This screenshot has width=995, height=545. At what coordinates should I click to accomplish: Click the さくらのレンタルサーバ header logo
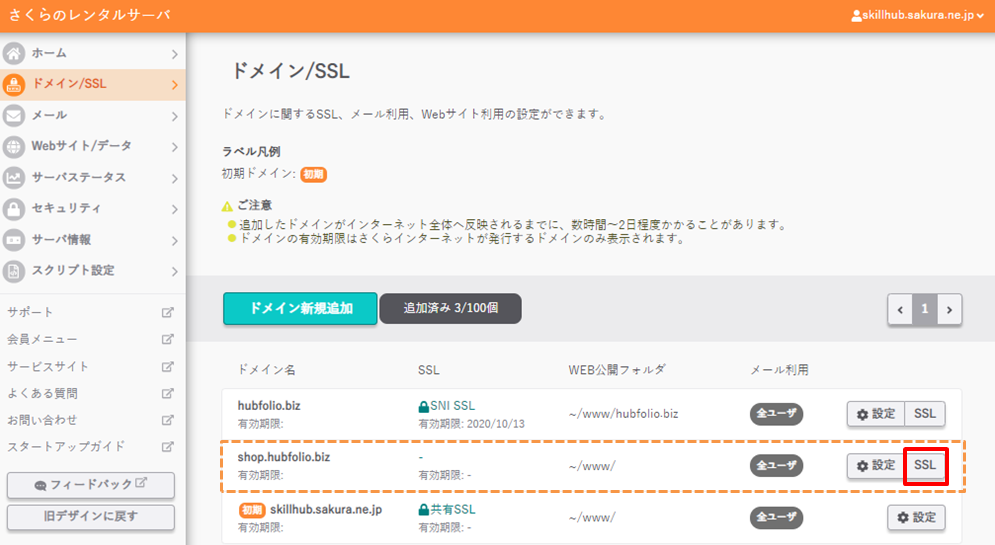tap(89, 15)
